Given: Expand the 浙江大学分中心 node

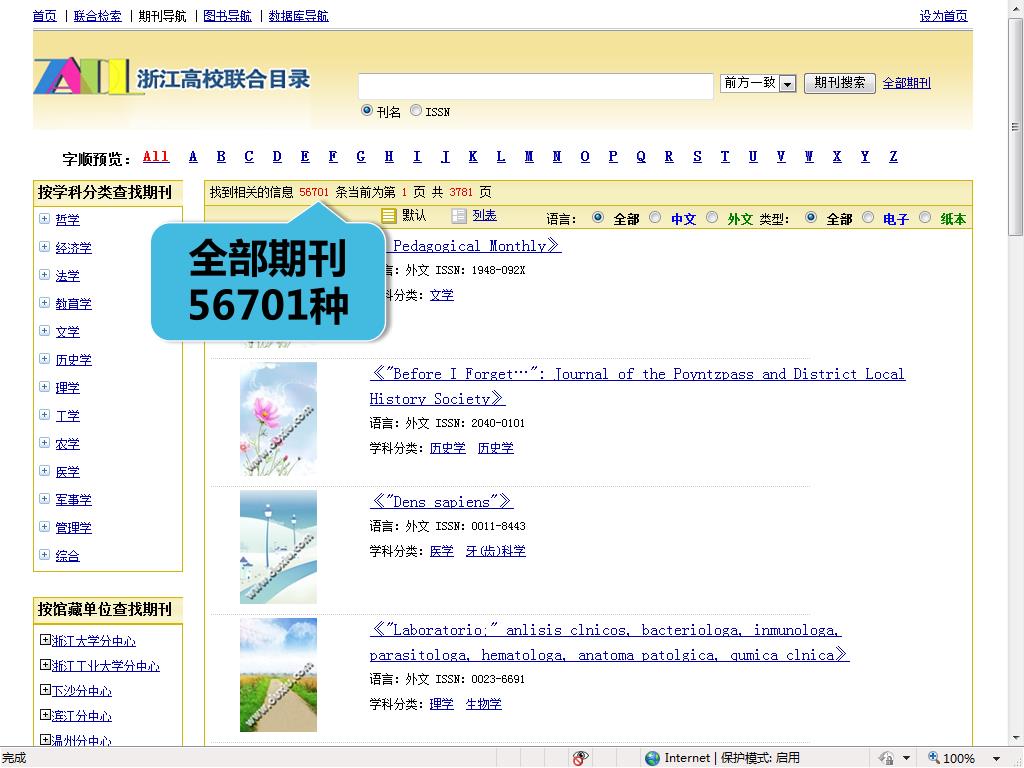Looking at the screenshot, I should tap(45, 640).
